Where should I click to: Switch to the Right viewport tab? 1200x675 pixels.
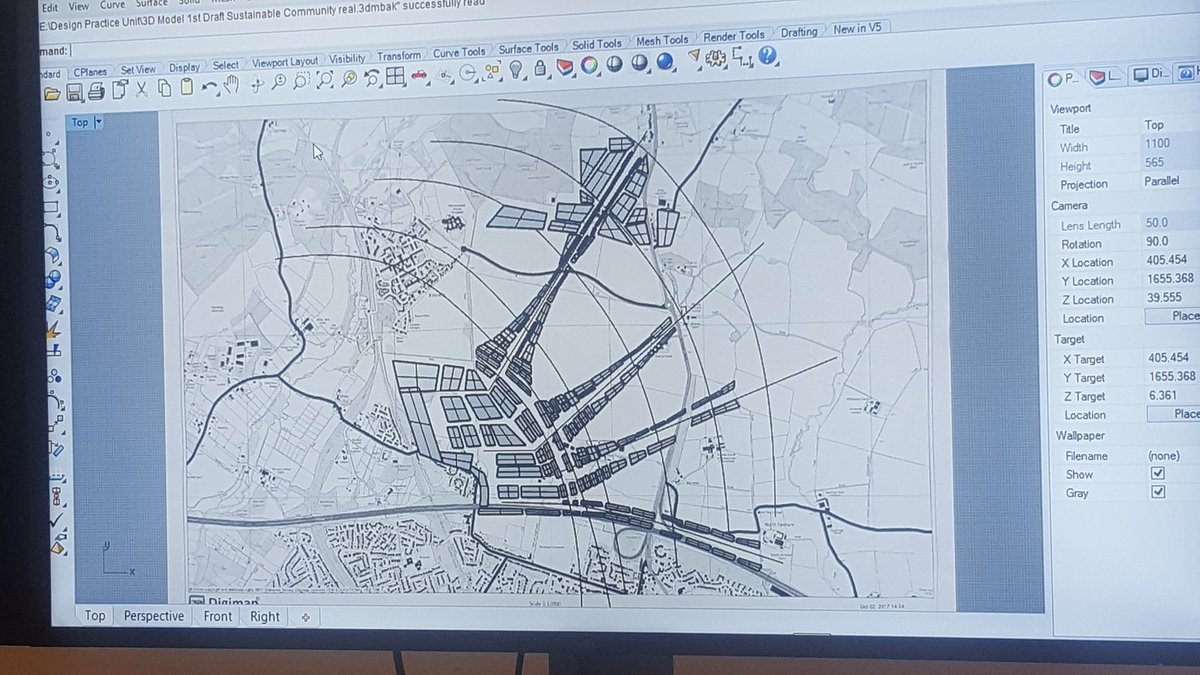265,617
